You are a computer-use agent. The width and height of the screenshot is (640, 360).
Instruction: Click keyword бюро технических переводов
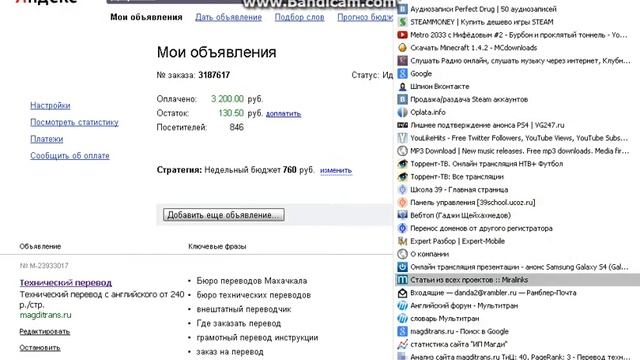(x=253, y=295)
